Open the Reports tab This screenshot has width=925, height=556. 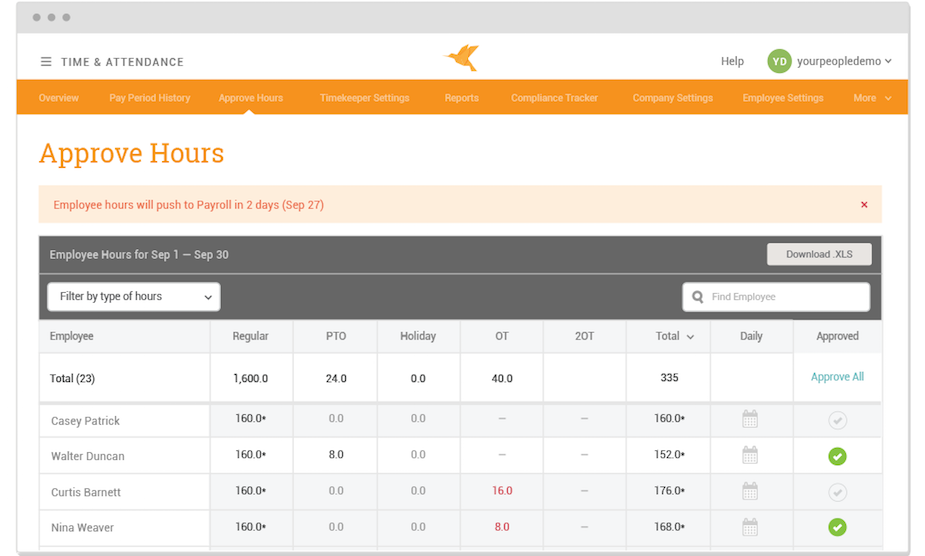point(461,98)
